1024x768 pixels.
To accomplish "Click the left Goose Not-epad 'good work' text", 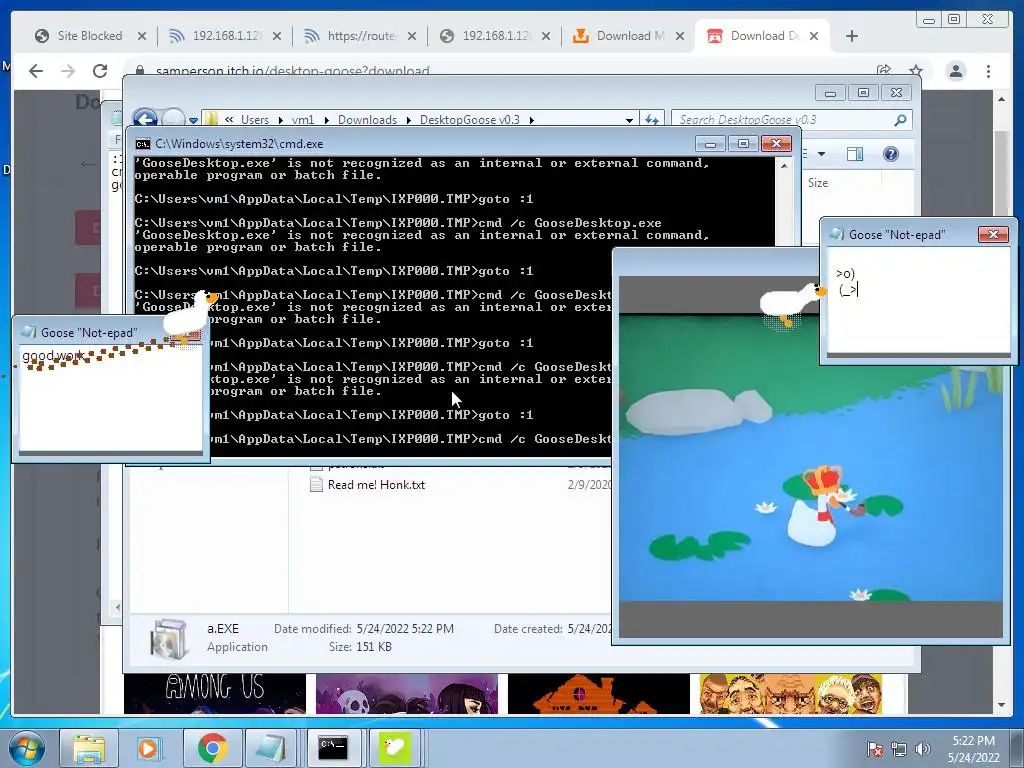I will (x=53, y=356).
